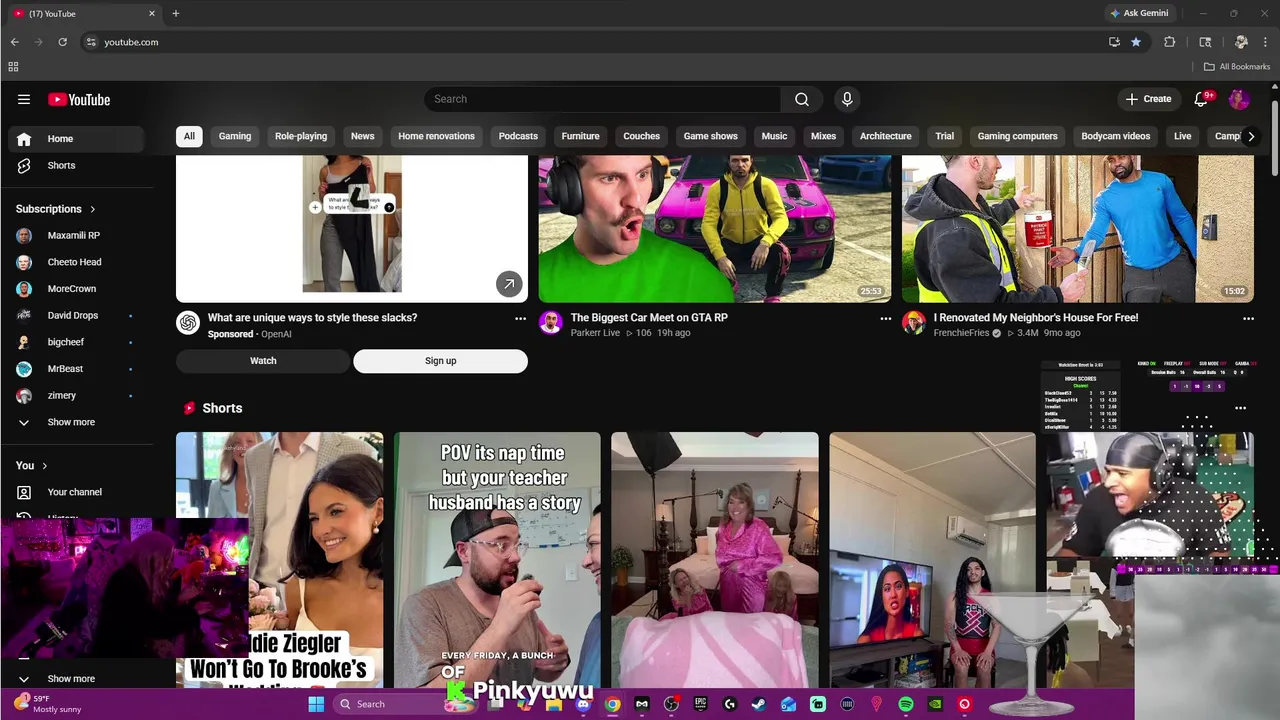Open the Maxamili RP subscription
The image size is (1280, 720).
(x=75, y=236)
